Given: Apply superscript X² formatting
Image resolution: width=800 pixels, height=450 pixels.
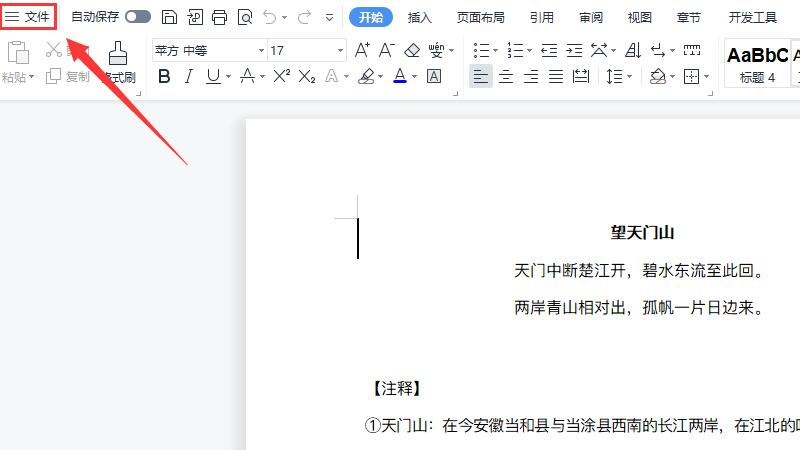Looking at the screenshot, I should (282, 76).
